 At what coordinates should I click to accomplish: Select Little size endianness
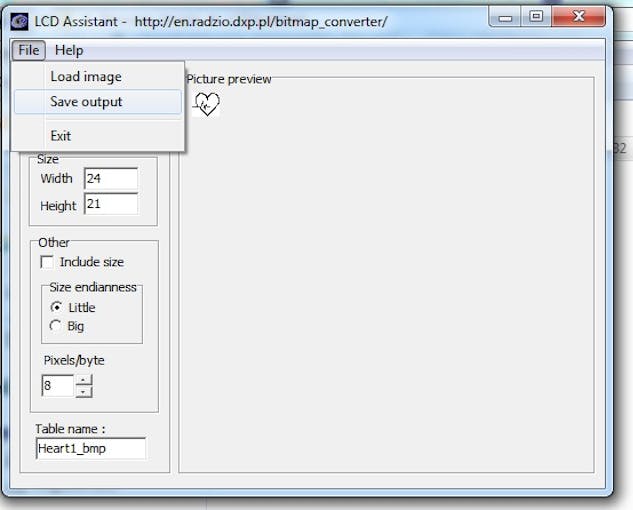(56, 307)
